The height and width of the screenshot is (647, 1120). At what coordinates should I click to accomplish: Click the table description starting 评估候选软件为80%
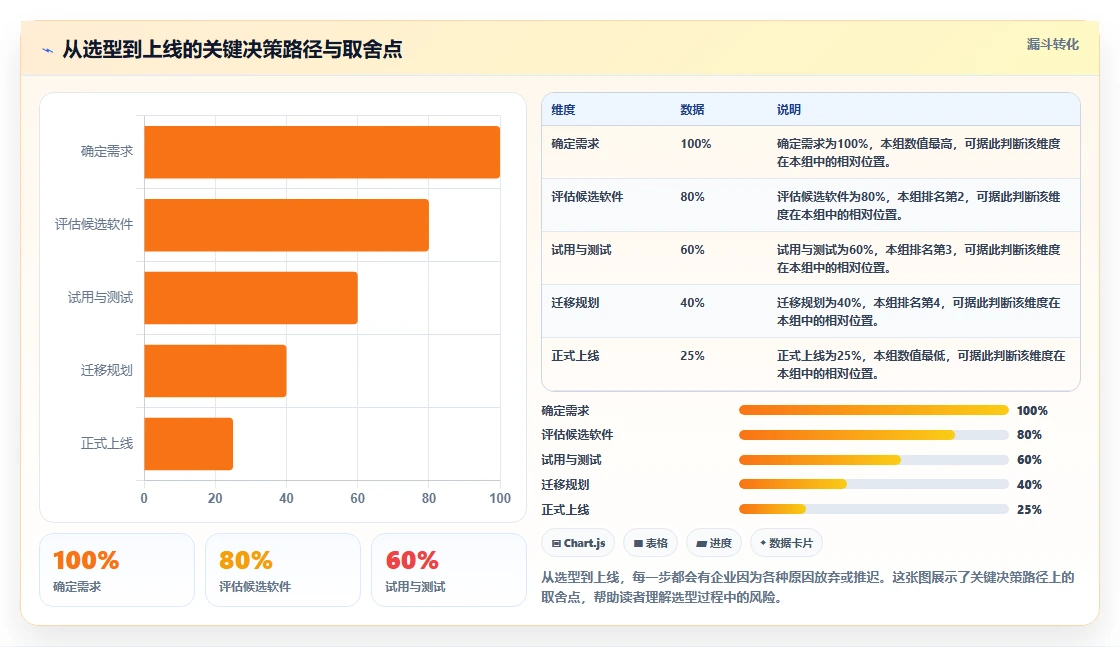[919, 205]
